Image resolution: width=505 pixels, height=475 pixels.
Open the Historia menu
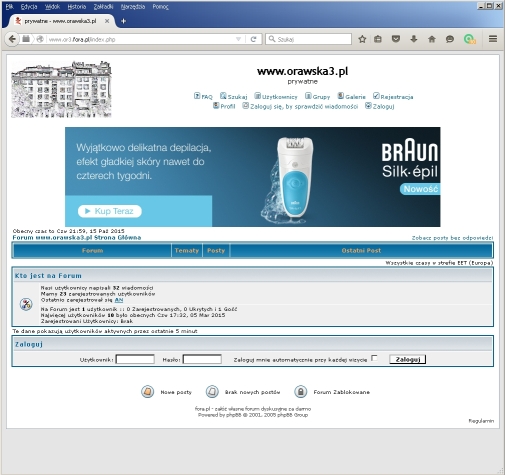(x=77, y=7)
